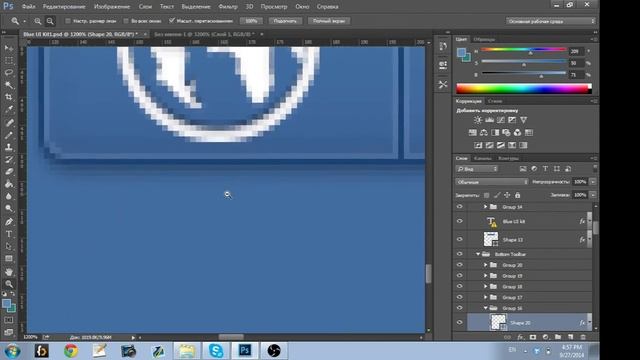Toggle lock position
Viewport: 640px width, 360px height.
507,195
